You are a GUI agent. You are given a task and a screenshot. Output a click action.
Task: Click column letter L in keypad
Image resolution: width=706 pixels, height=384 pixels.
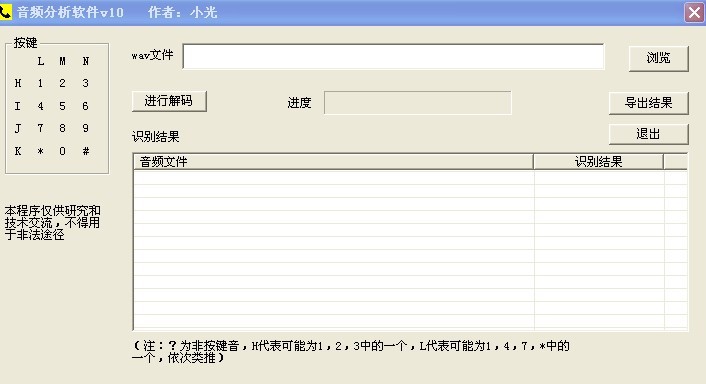pyautogui.click(x=41, y=61)
